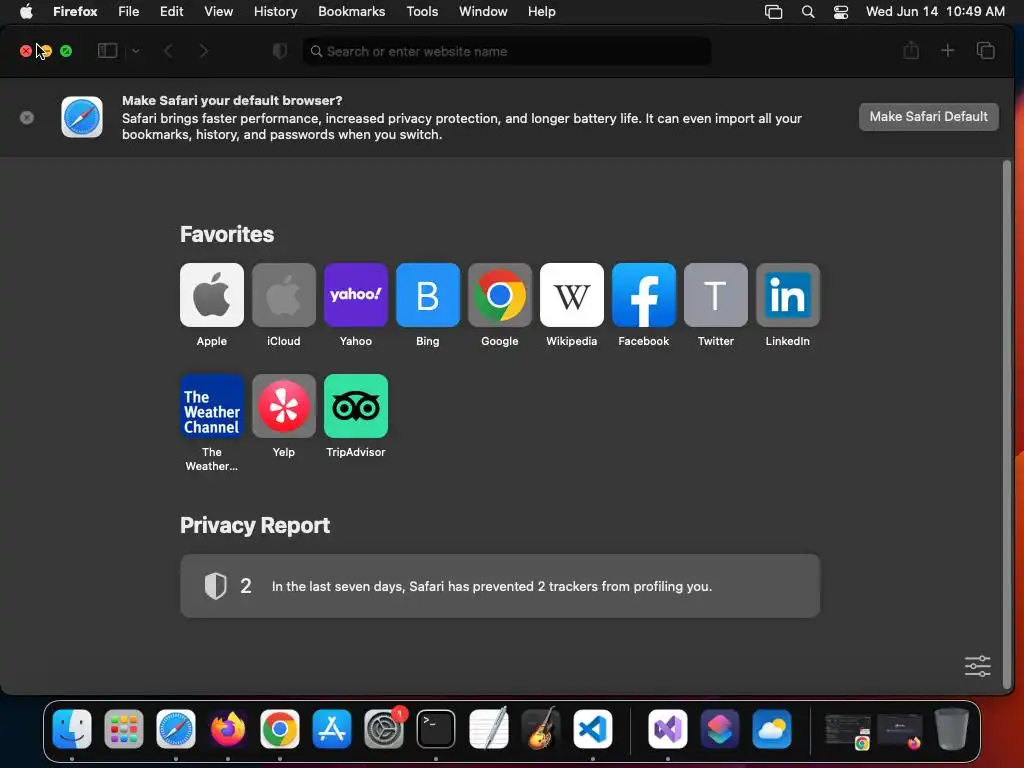Open System Settings from the Dock
The width and height of the screenshot is (1024, 768).
384,729
